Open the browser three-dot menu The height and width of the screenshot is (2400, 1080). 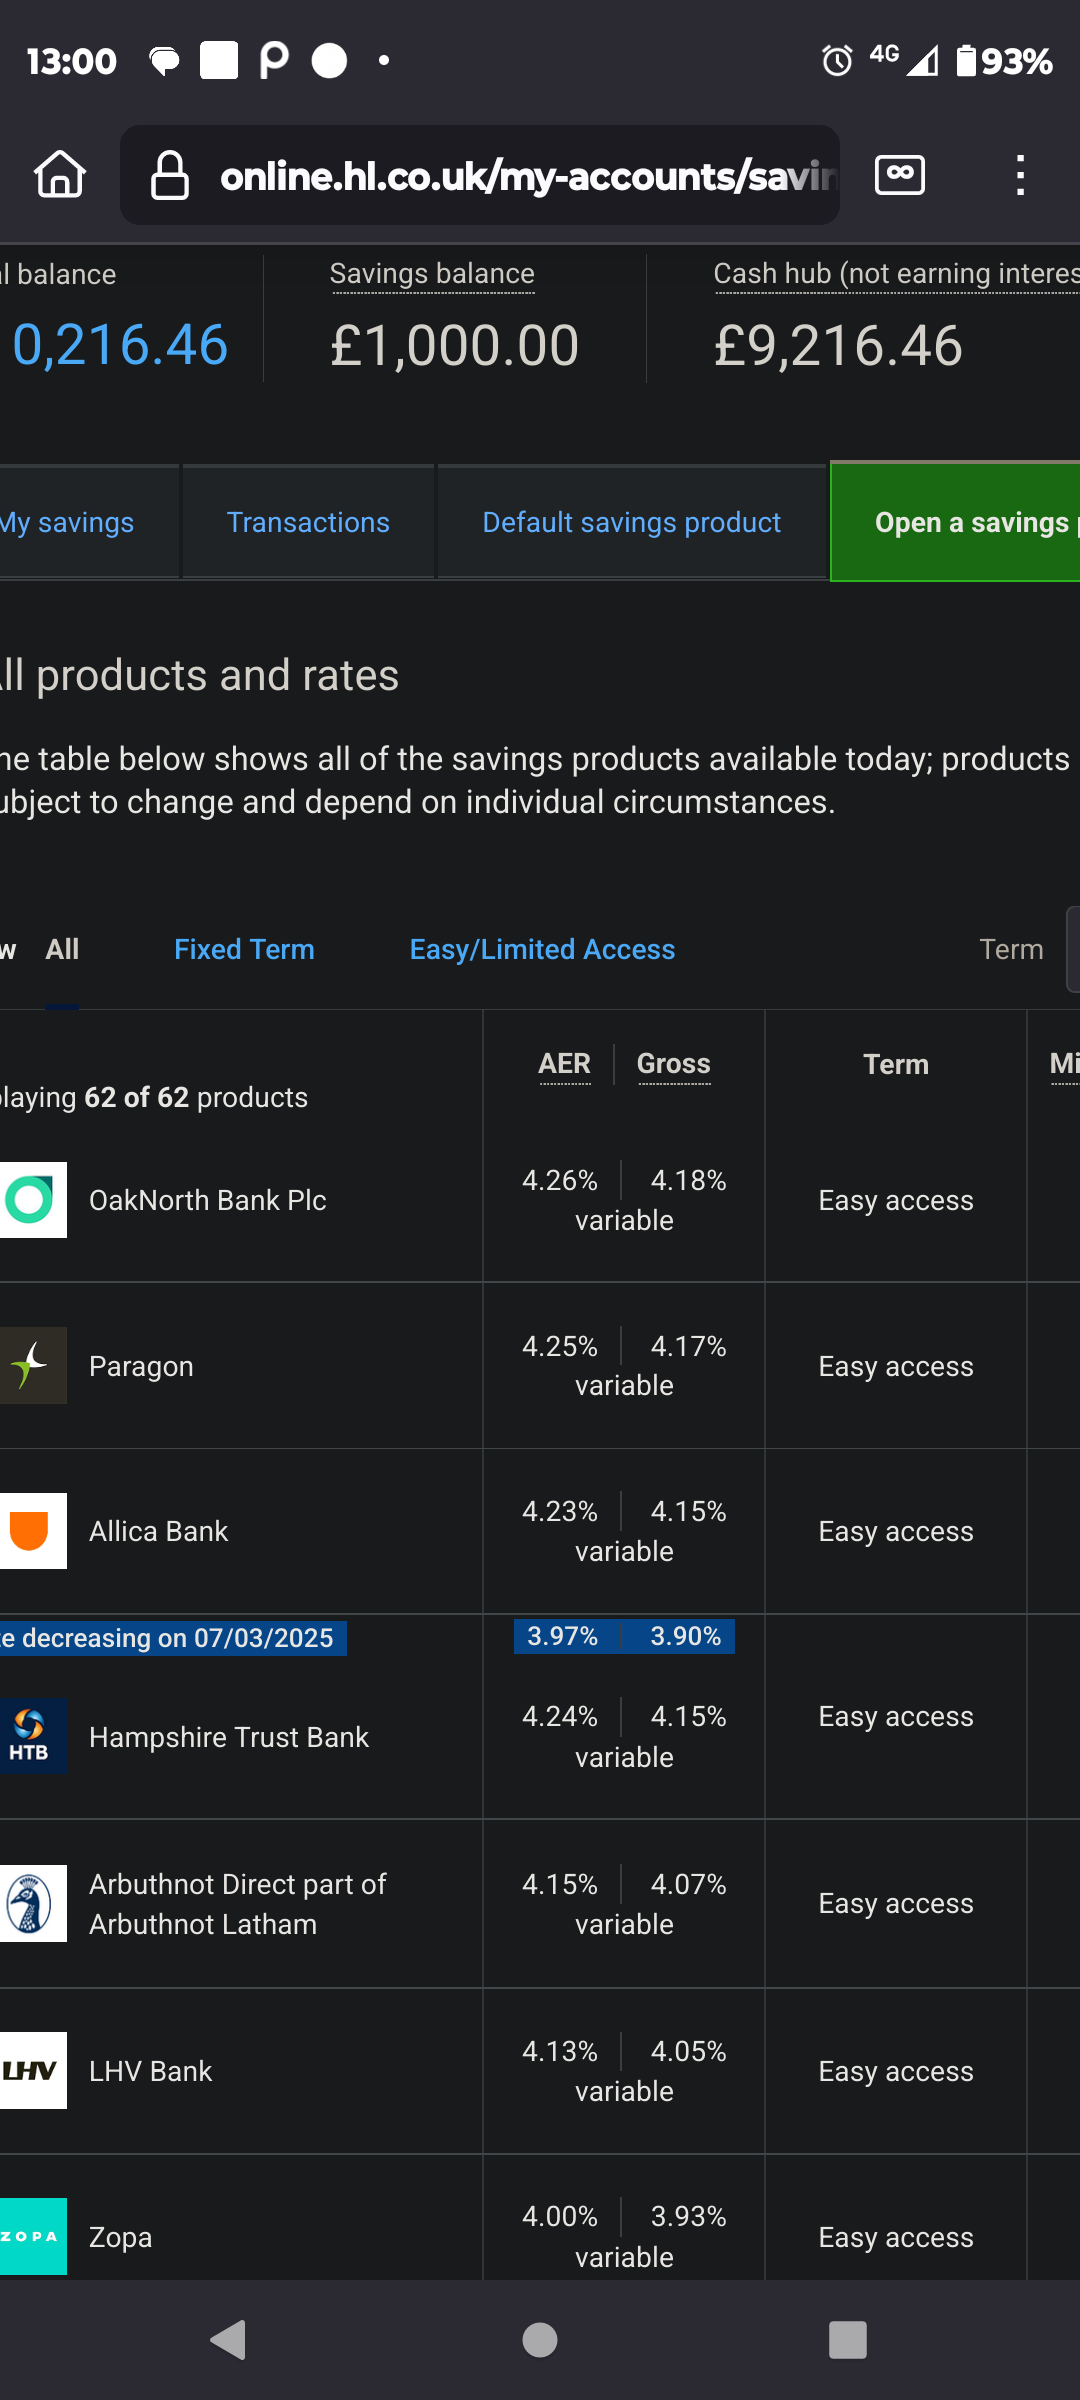tap(1020, 175)
